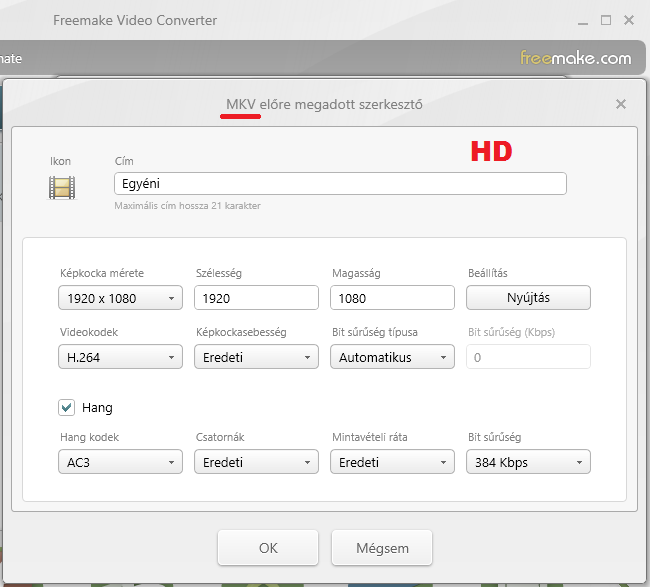This screenshot has height=587, width=650.
Task: Click the Cím label
Action: click(124, 161)
